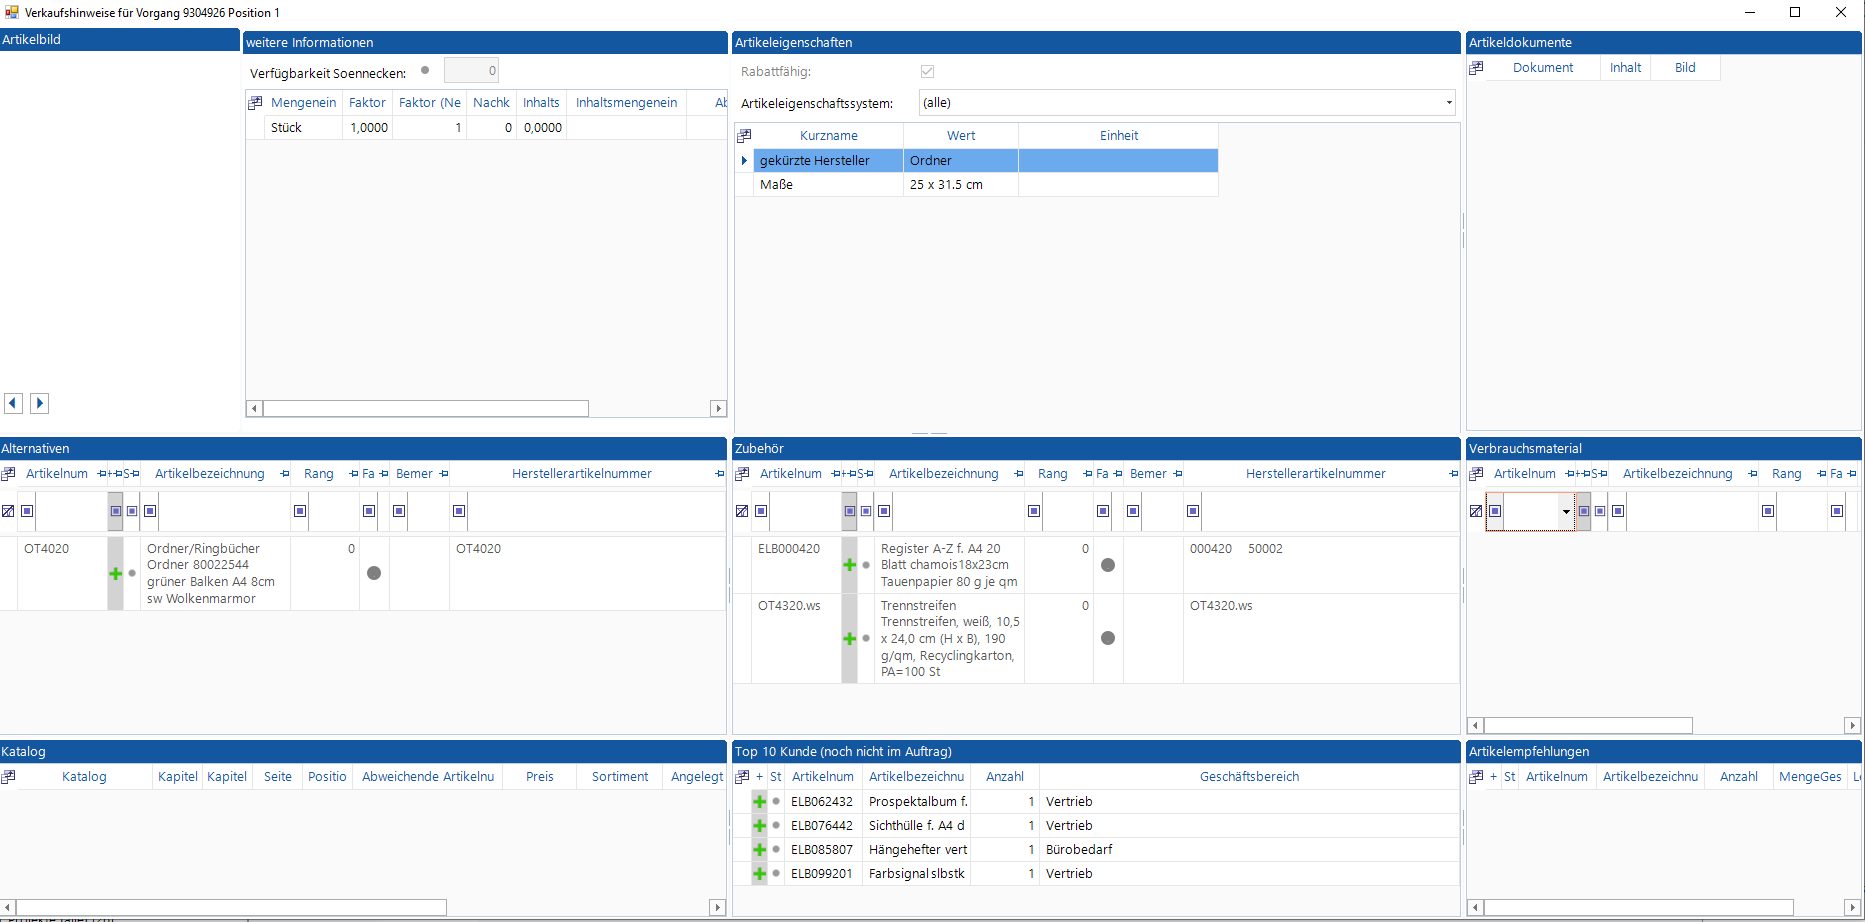Click Kurzname column header in Artikeleigenschaften
Image resolution: width=1865 pixels, height=922 pixels.
tap(828, 136)
